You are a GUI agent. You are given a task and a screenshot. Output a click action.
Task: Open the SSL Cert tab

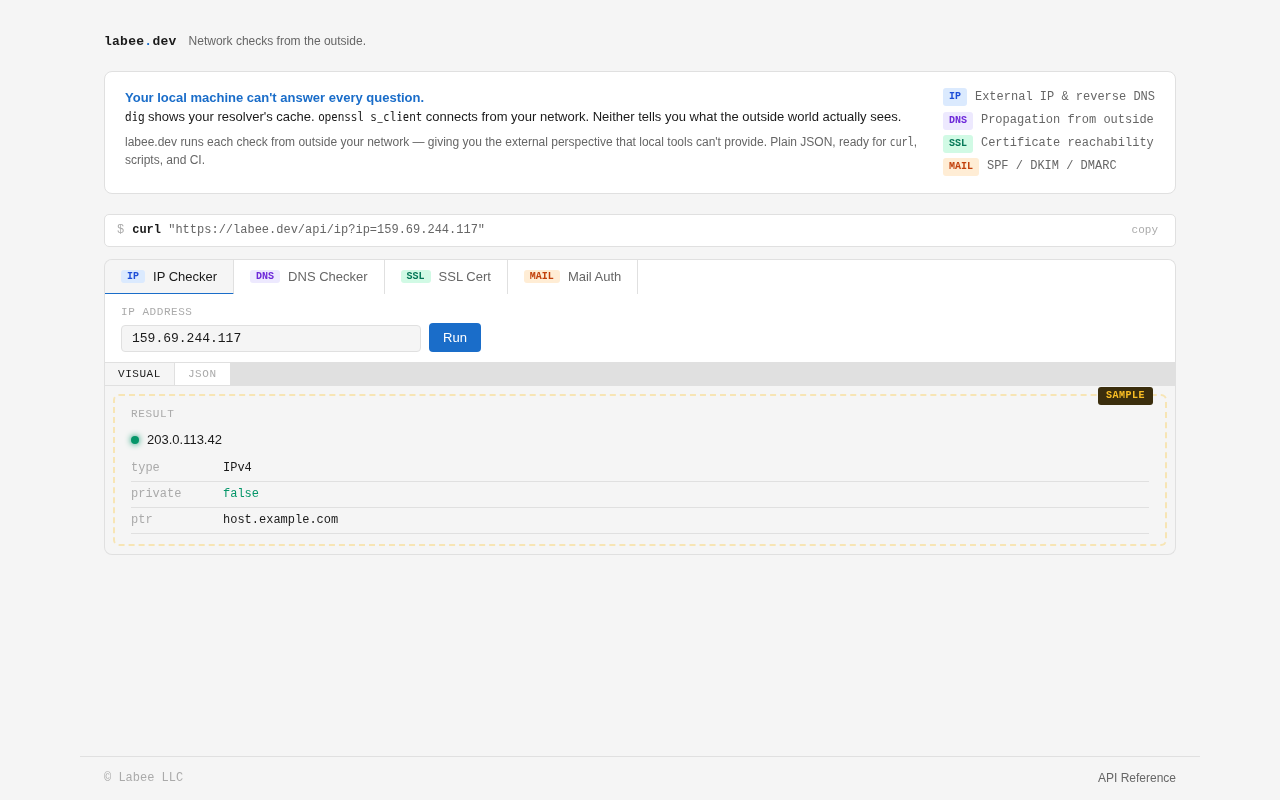coord(446,277)
